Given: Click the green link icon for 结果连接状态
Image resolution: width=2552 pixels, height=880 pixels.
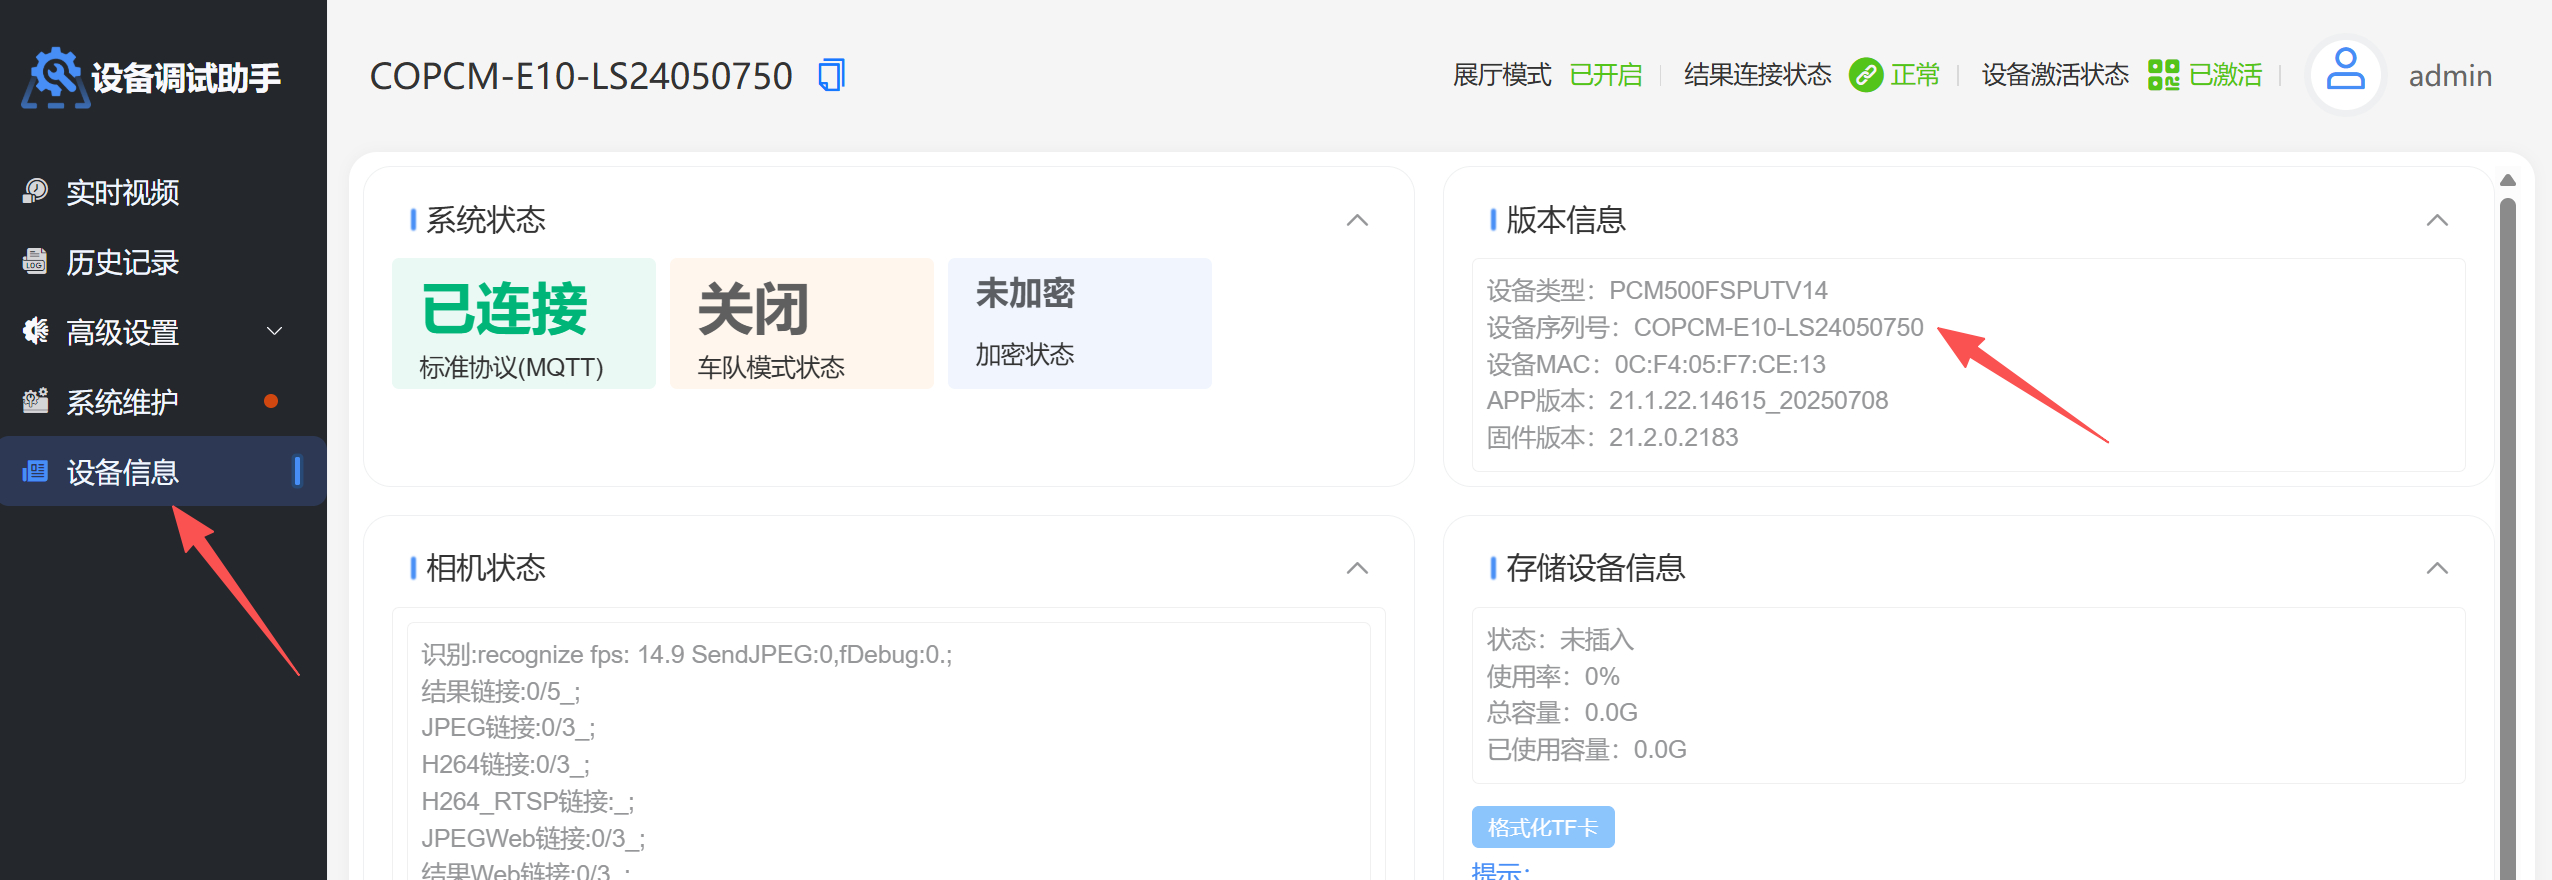Looking at the screenshot, I should (1866, 75).
